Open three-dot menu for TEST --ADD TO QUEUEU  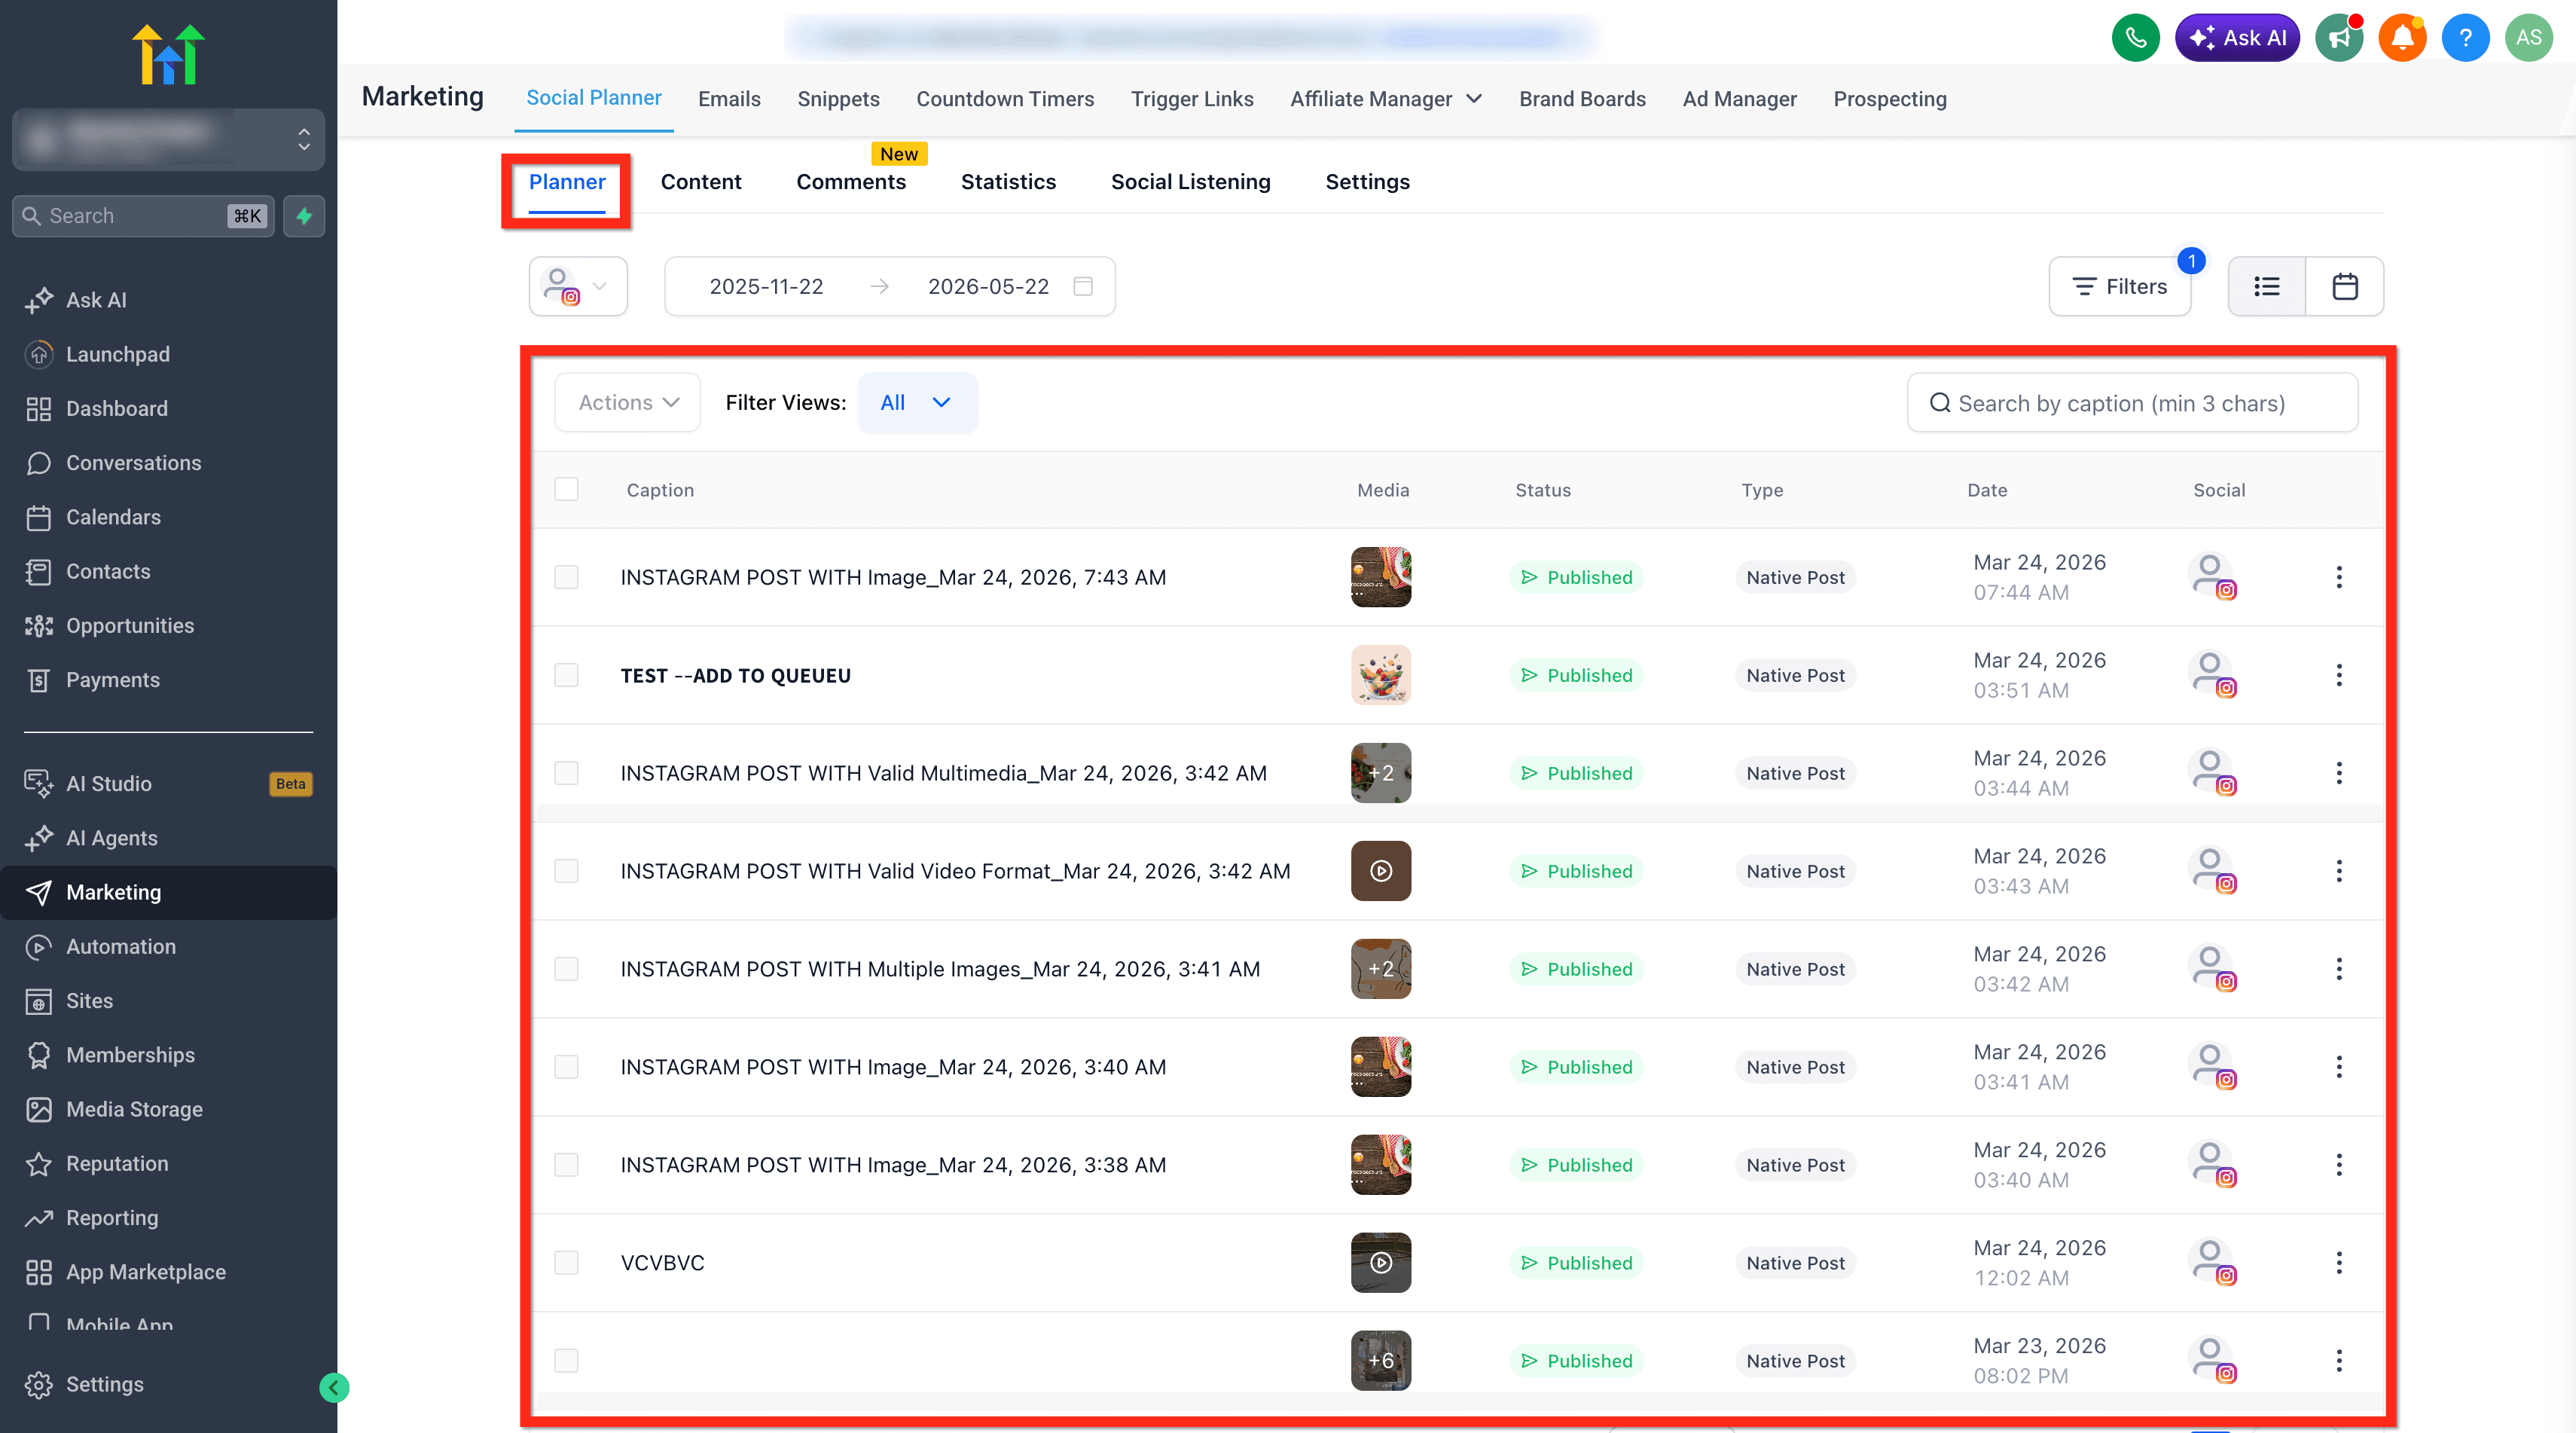2339,675
